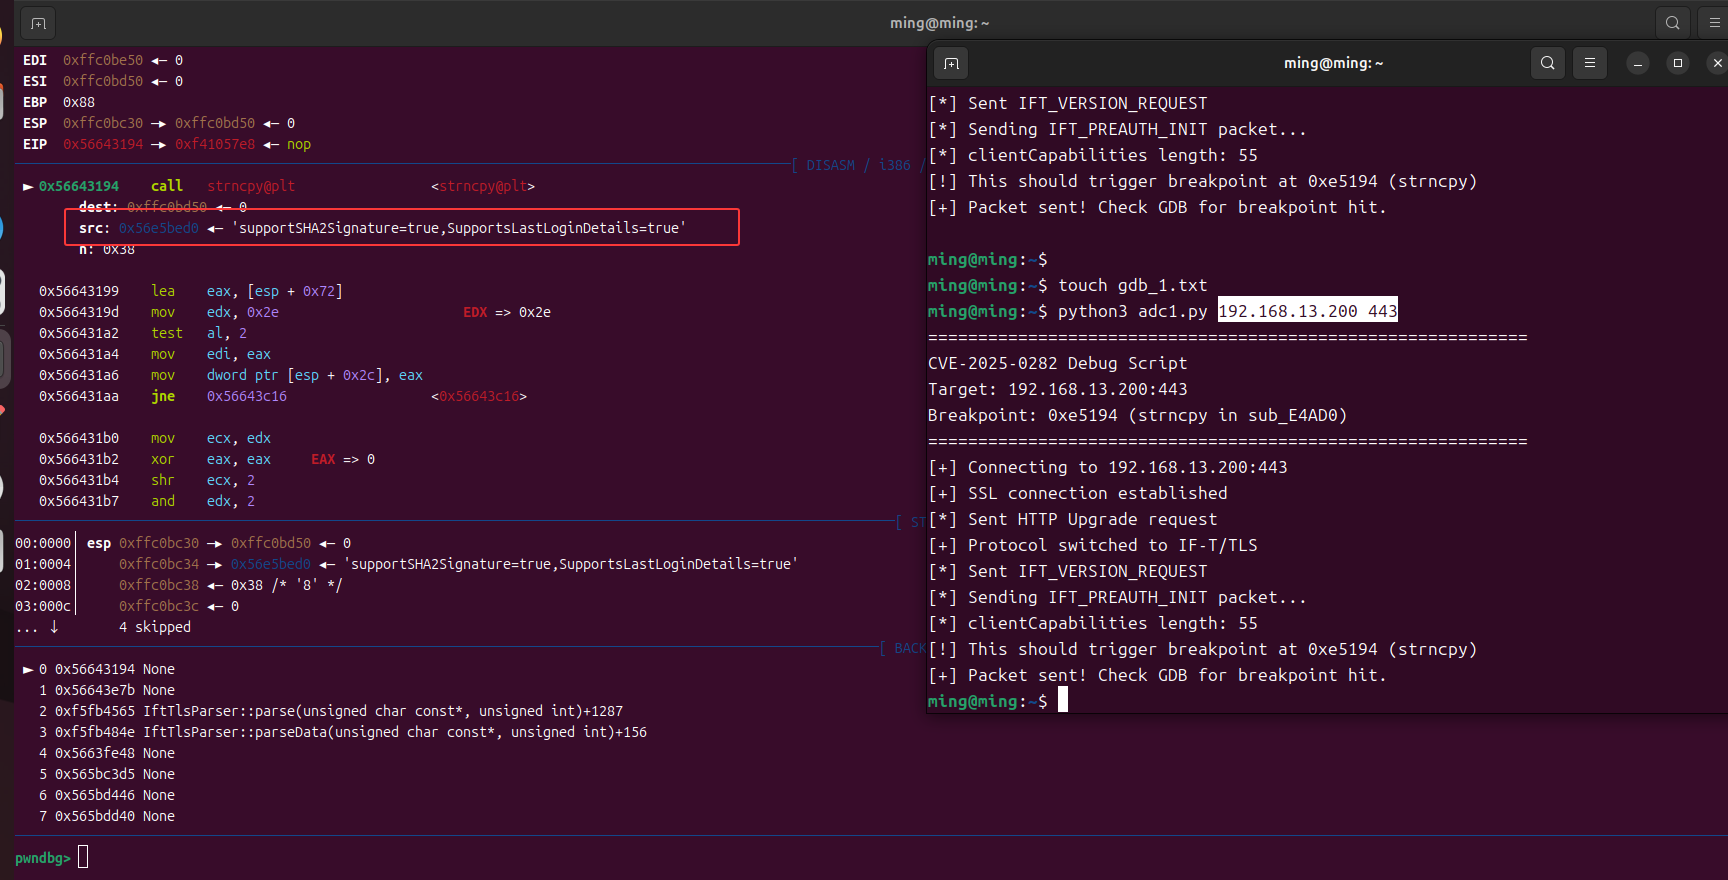Focus the cursor at the last ming@ming prompt
The image size is (1728, 880).
tap(1063, 701)
